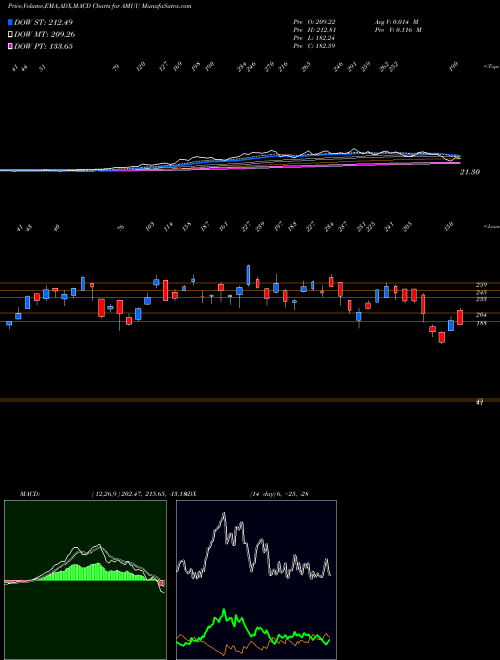
Task: Click the chart title mentioning MunafaSutra.com
Action: 100,7
